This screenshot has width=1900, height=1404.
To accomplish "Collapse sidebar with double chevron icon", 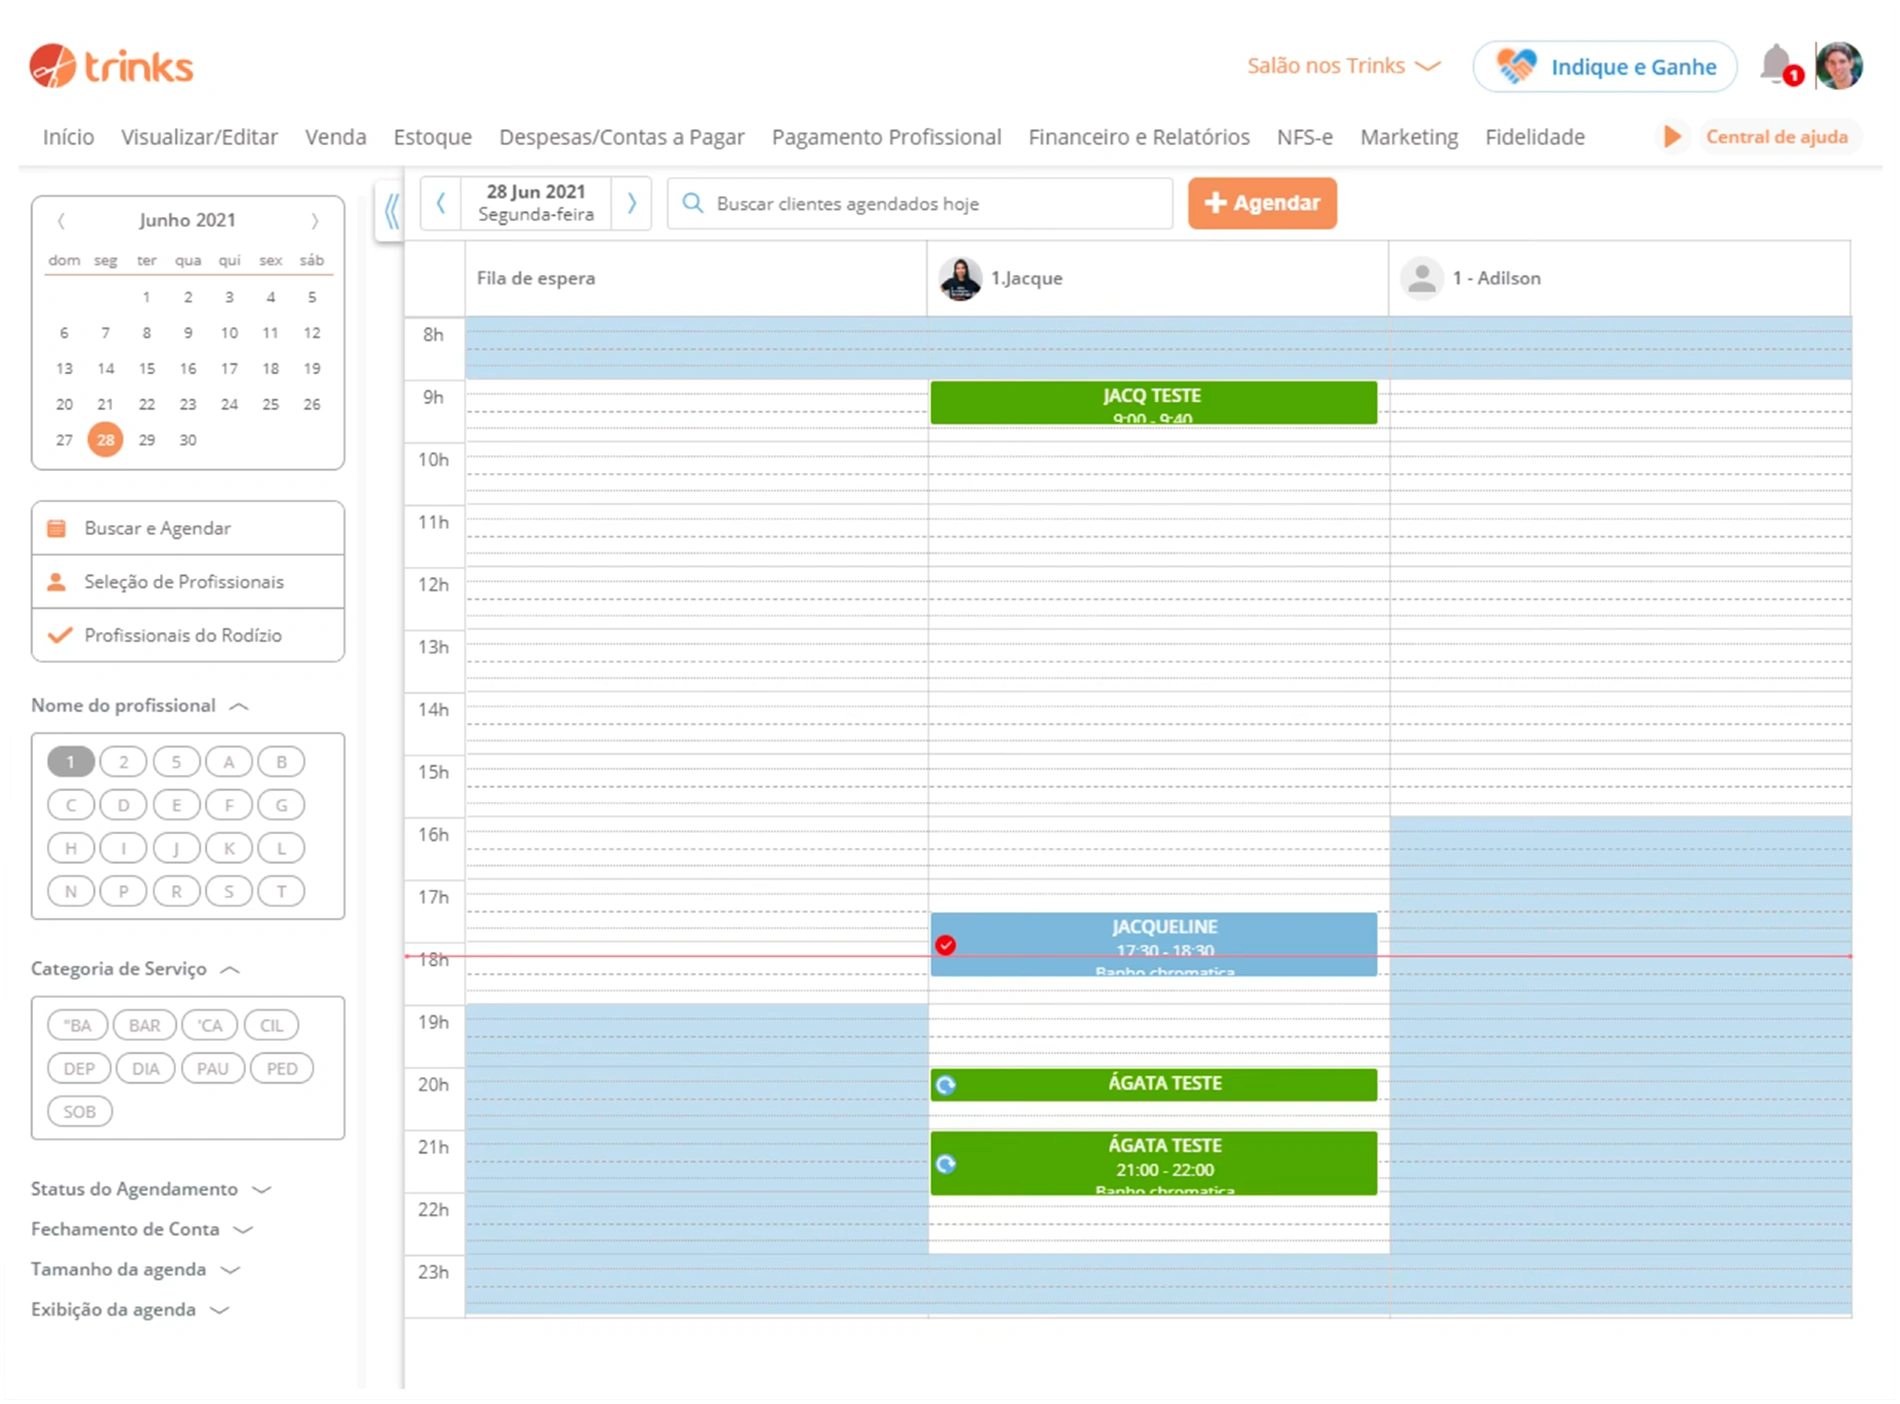I will click(x=391, y=210).
